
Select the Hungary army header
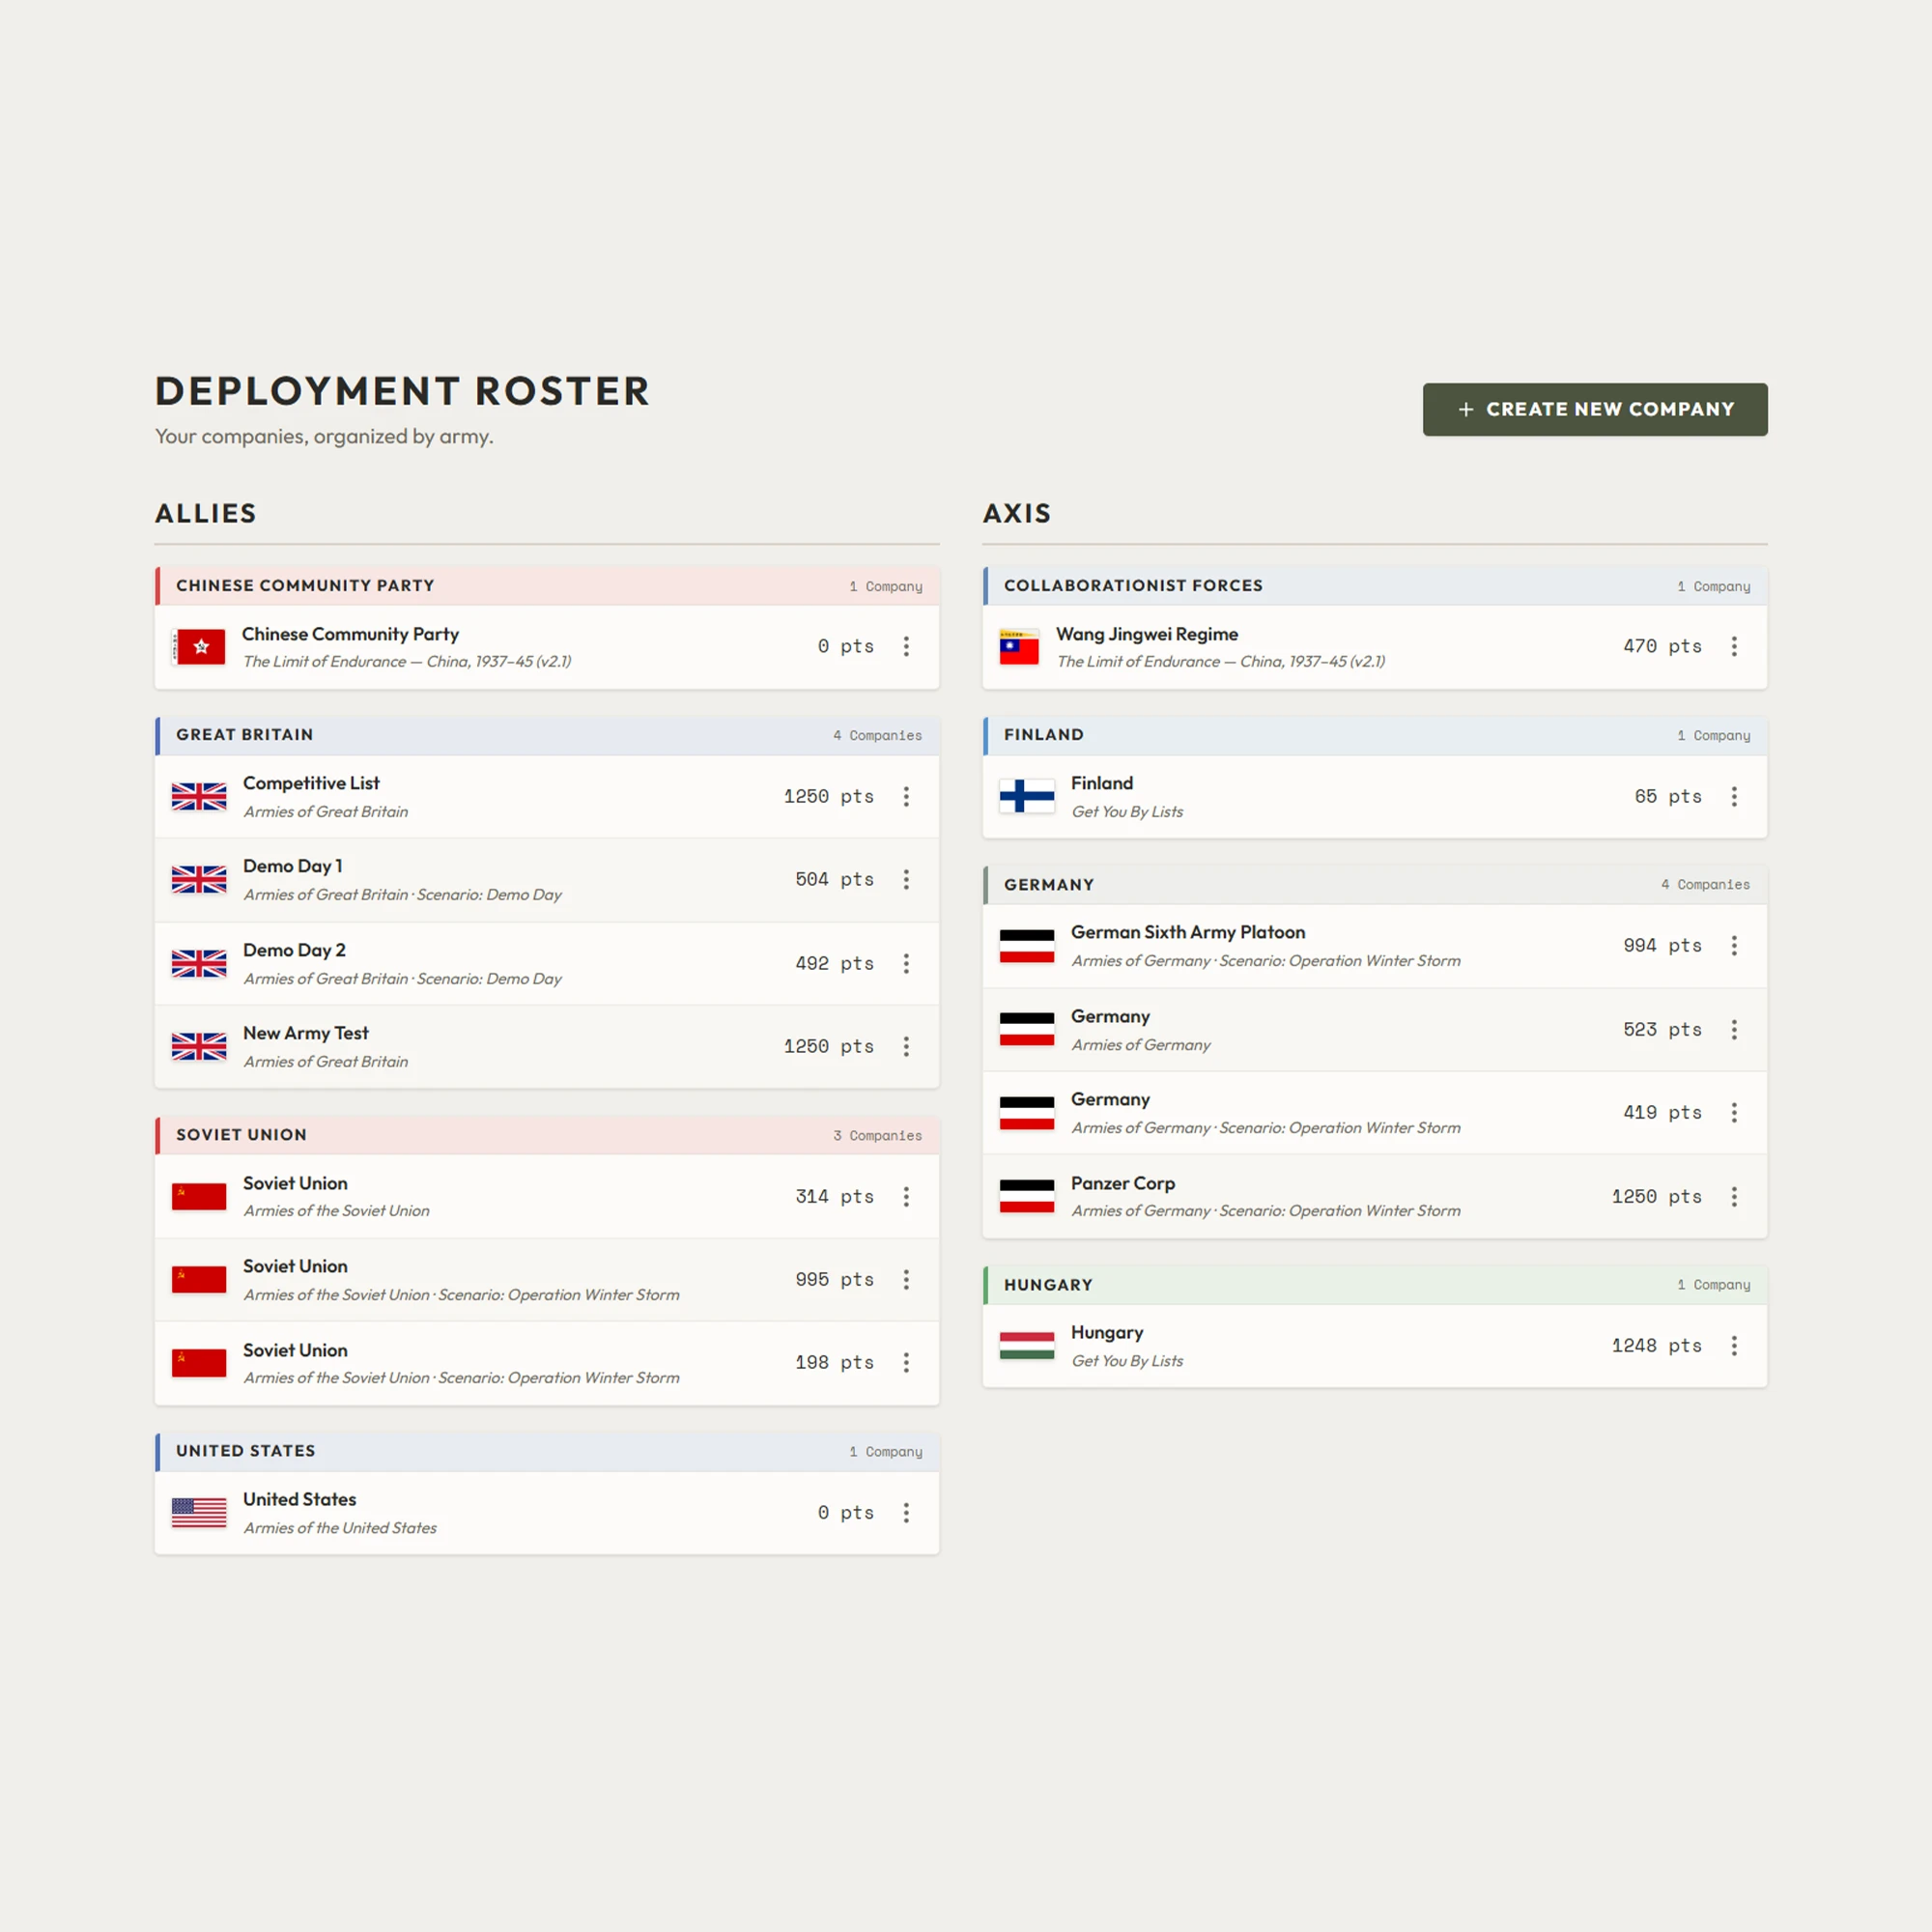pyautogui.click(x=1375, y=1285)
